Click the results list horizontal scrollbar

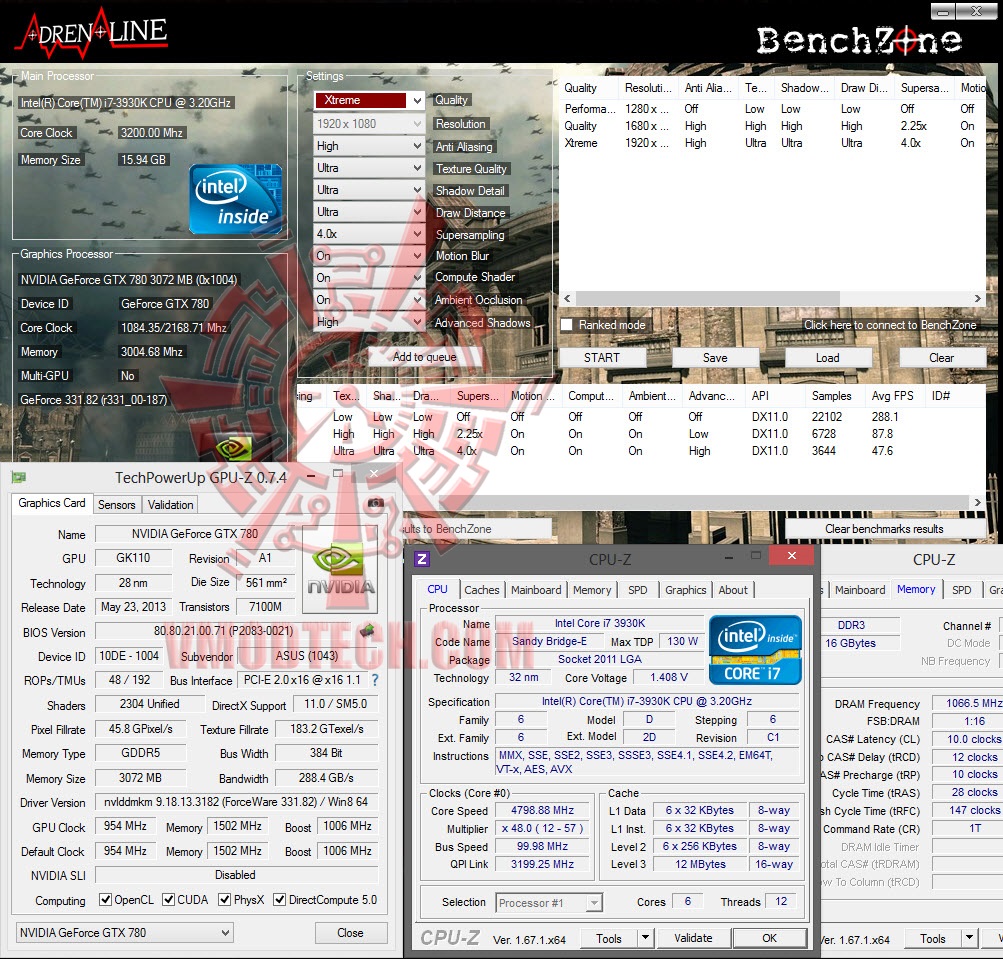click(x=707, y=299)
